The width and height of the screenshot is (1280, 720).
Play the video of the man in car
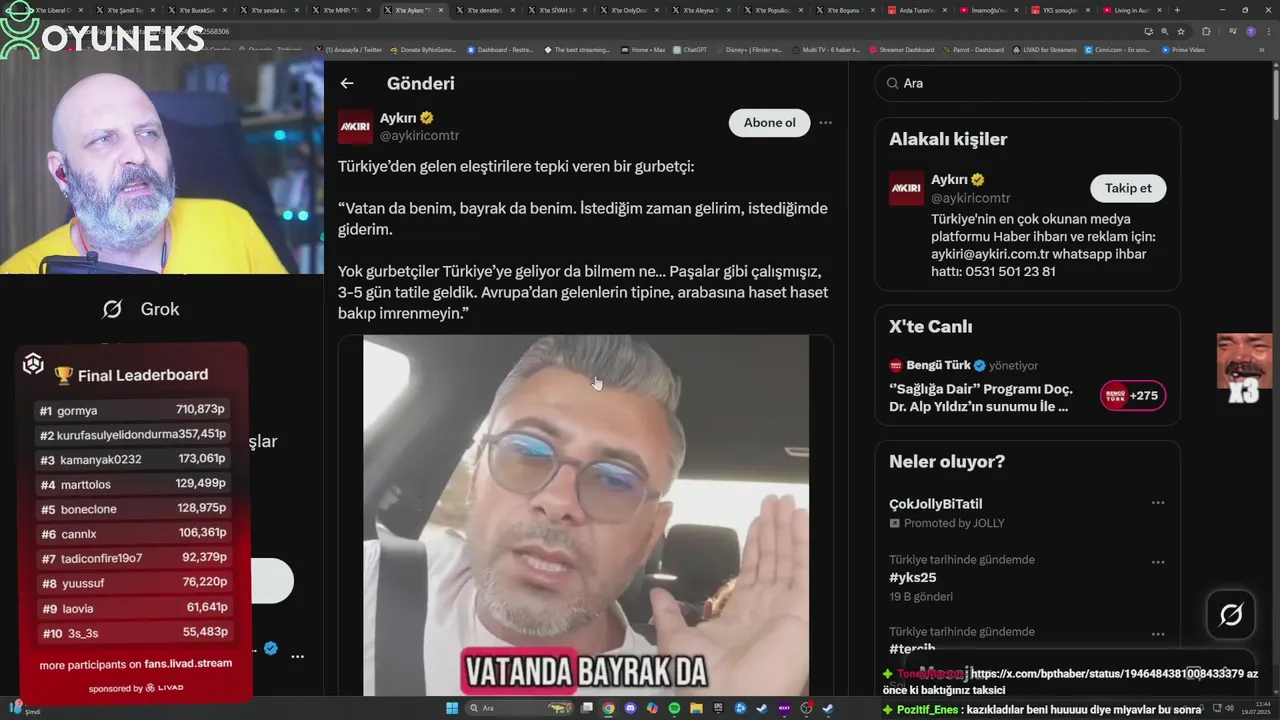[585, 515]
